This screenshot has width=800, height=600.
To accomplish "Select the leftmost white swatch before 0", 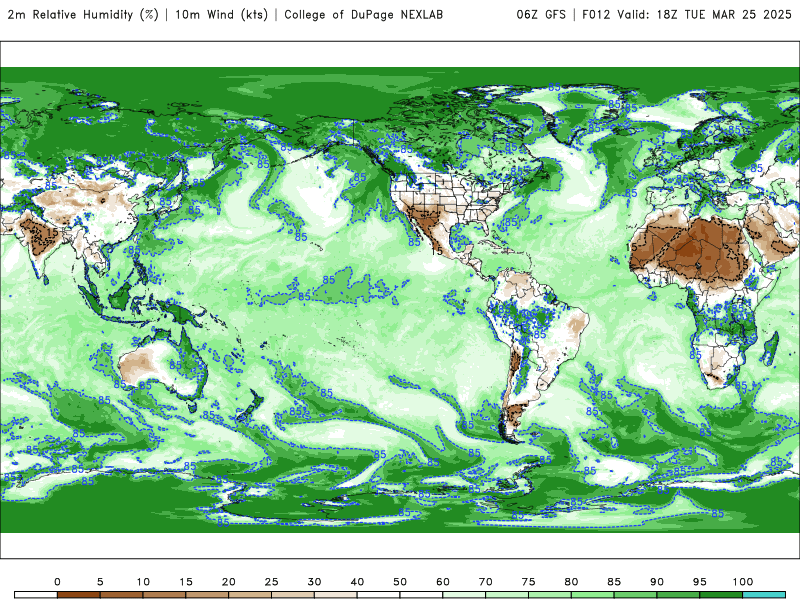I will (36, 595).
